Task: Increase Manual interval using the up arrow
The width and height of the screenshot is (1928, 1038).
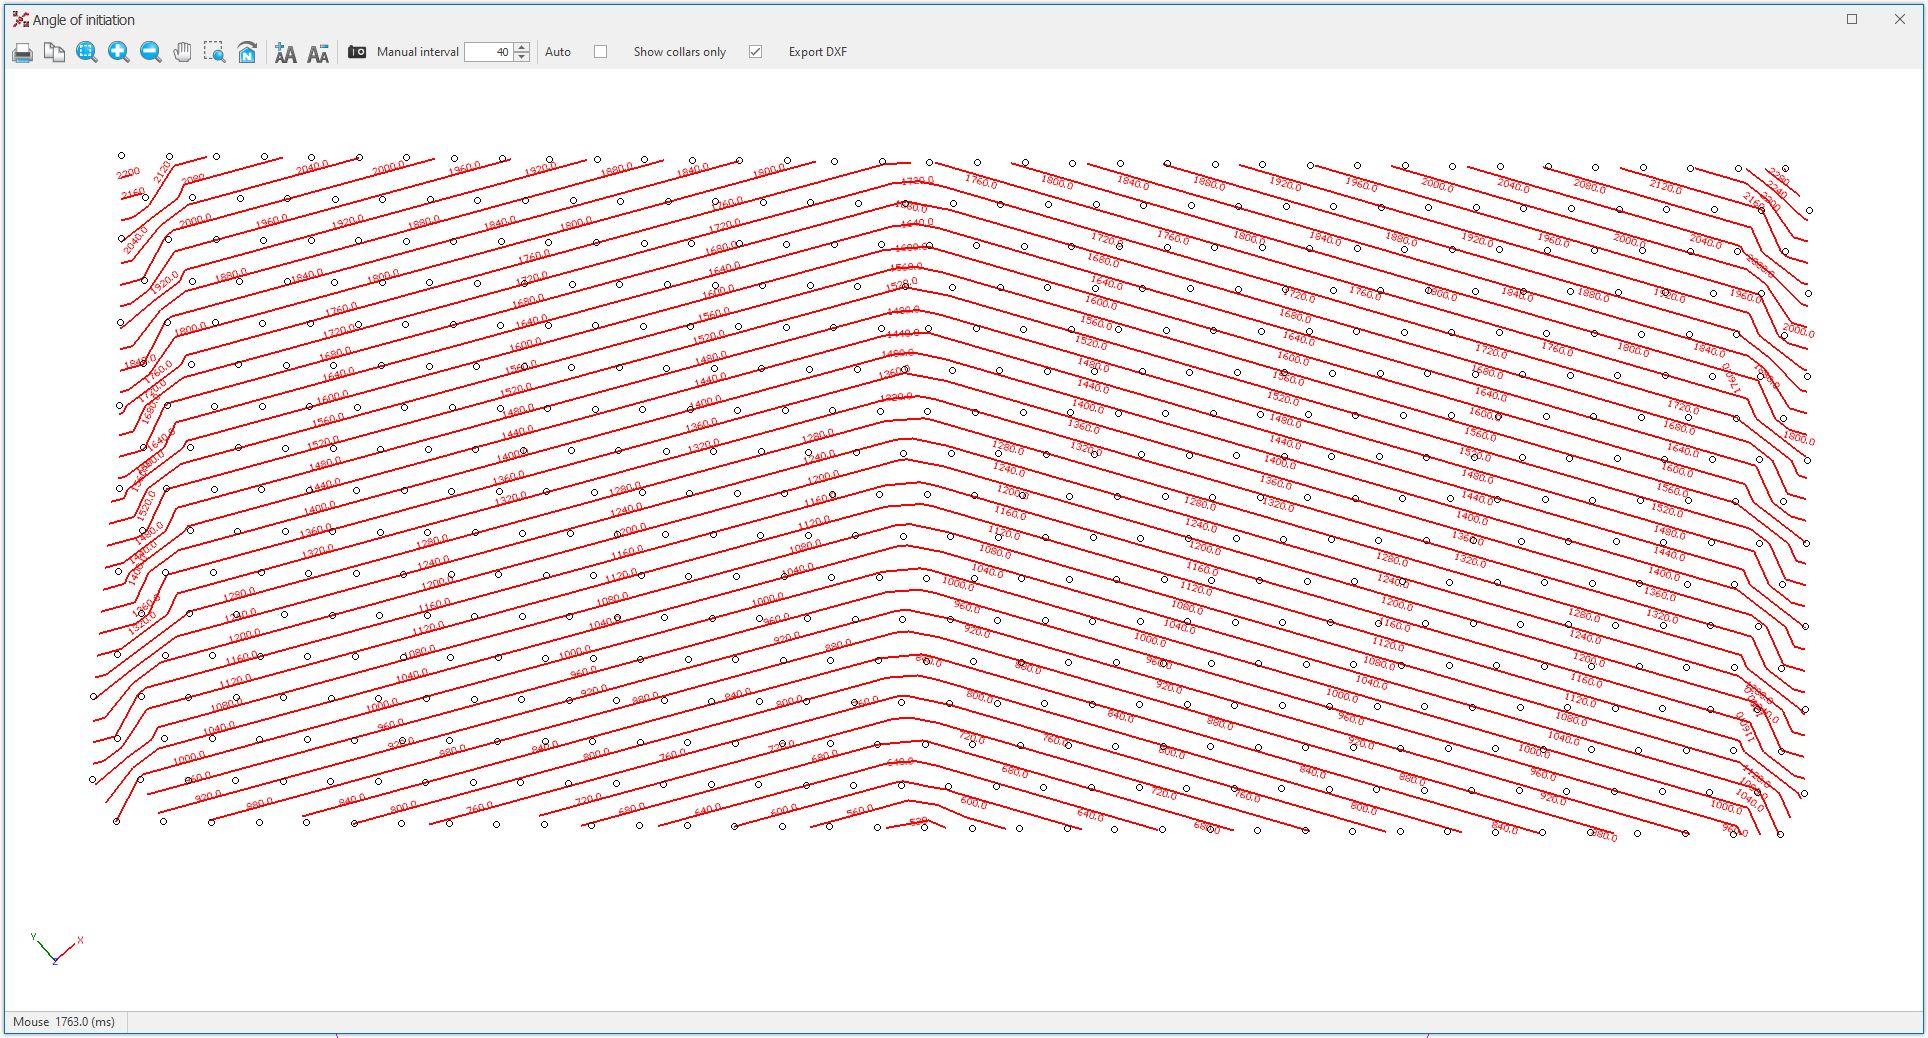Action: [x=521, y=47]
